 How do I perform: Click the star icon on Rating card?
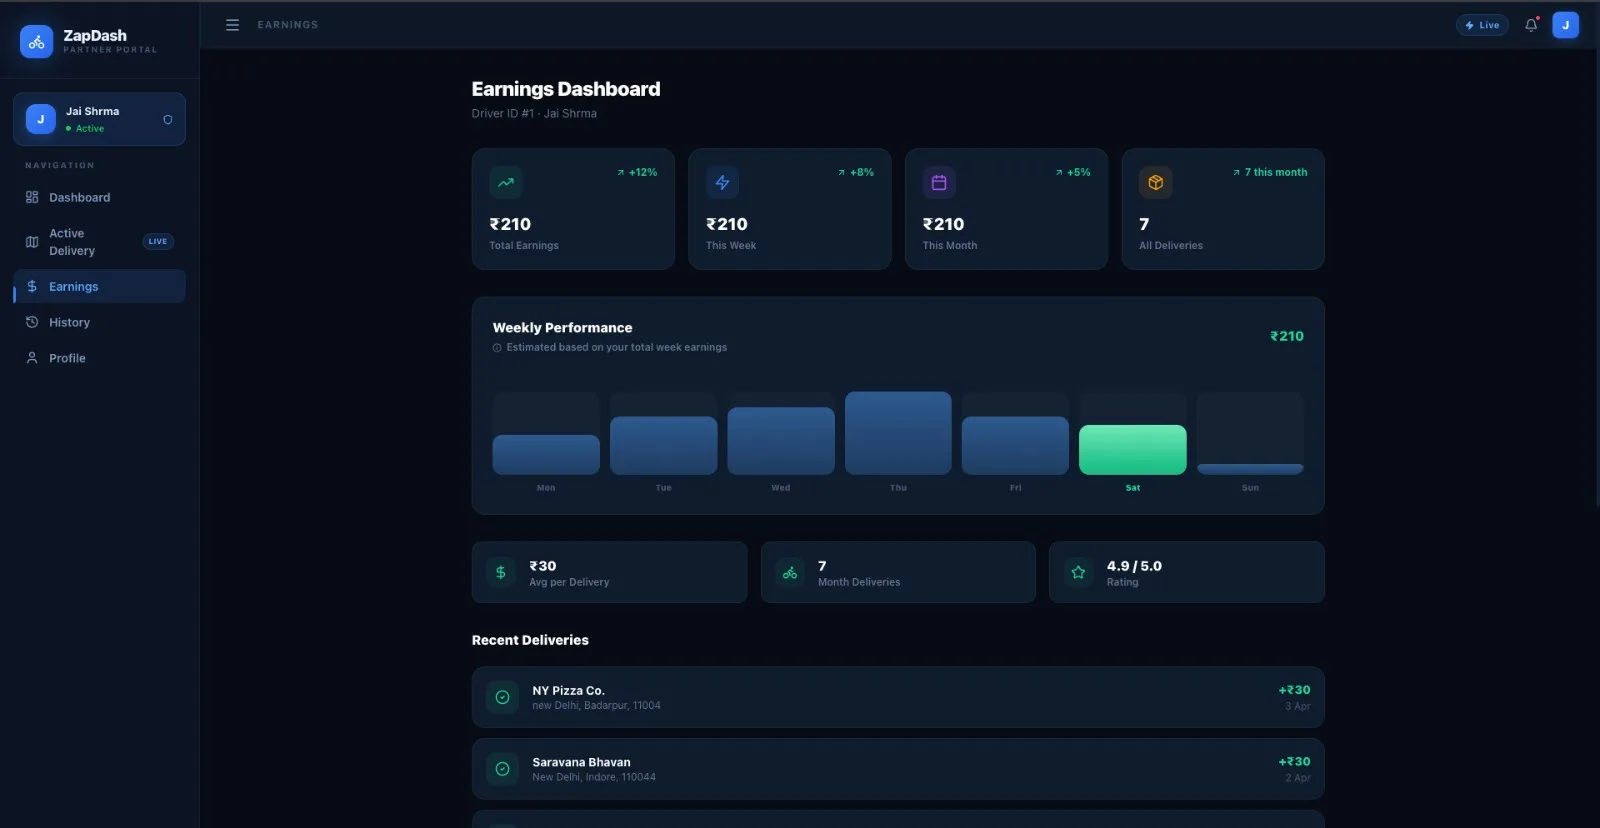pyautogui.click(x=1078, y=572)
